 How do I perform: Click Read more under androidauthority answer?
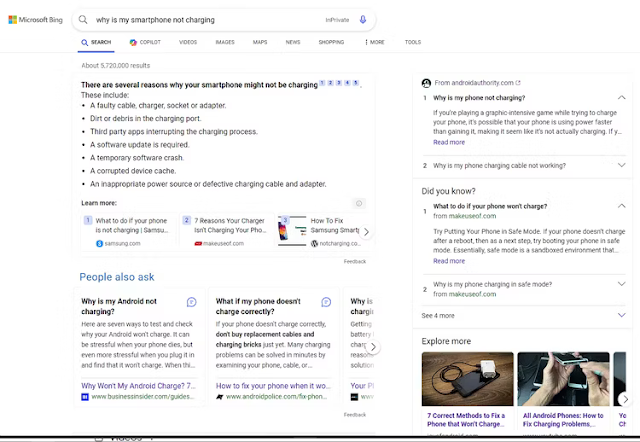pyautogui.click(x=449, y=142)
